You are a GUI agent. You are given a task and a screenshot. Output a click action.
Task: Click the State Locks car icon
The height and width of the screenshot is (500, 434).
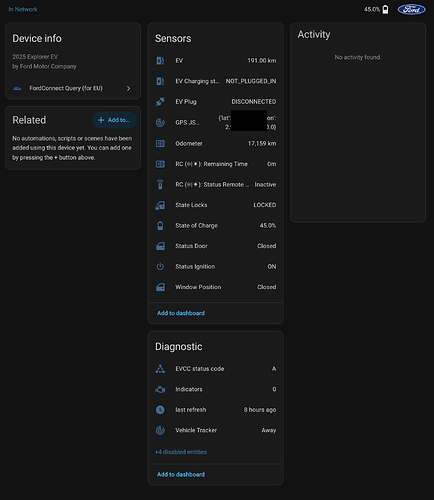coord(160,205)
